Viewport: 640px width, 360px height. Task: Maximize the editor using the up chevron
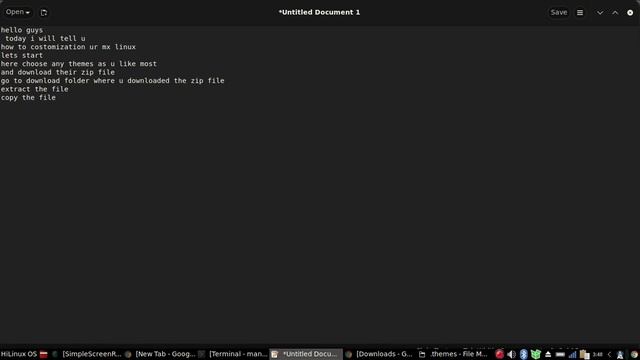615,13
